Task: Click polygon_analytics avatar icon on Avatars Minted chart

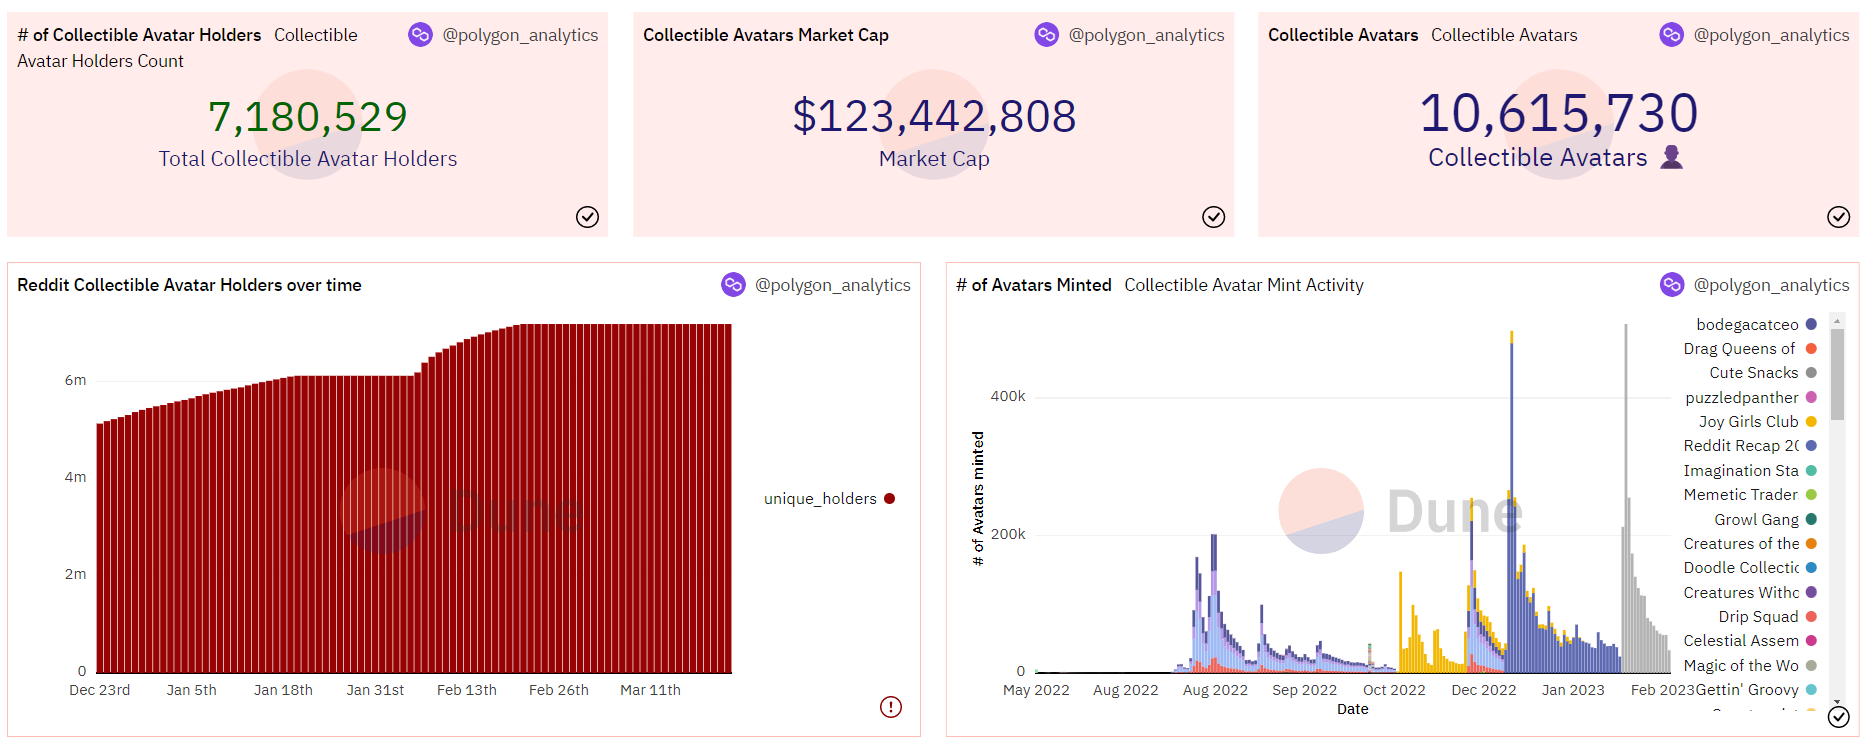Action: tap(1672, 285)
